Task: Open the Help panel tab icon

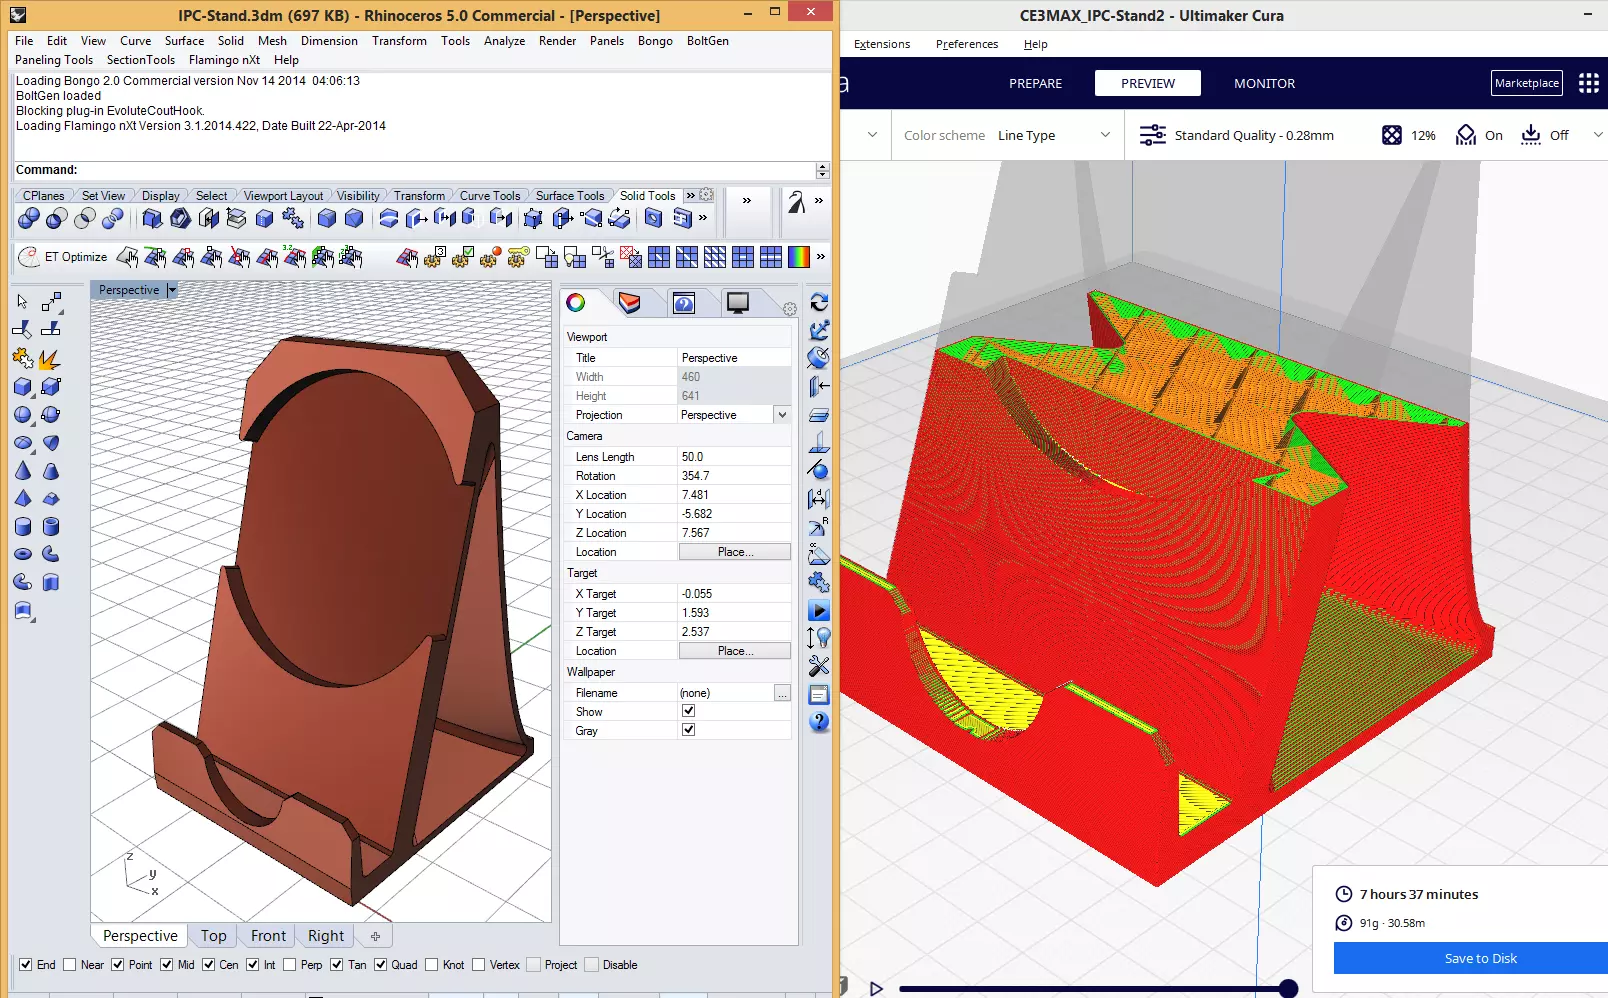Action: (684, 303)
